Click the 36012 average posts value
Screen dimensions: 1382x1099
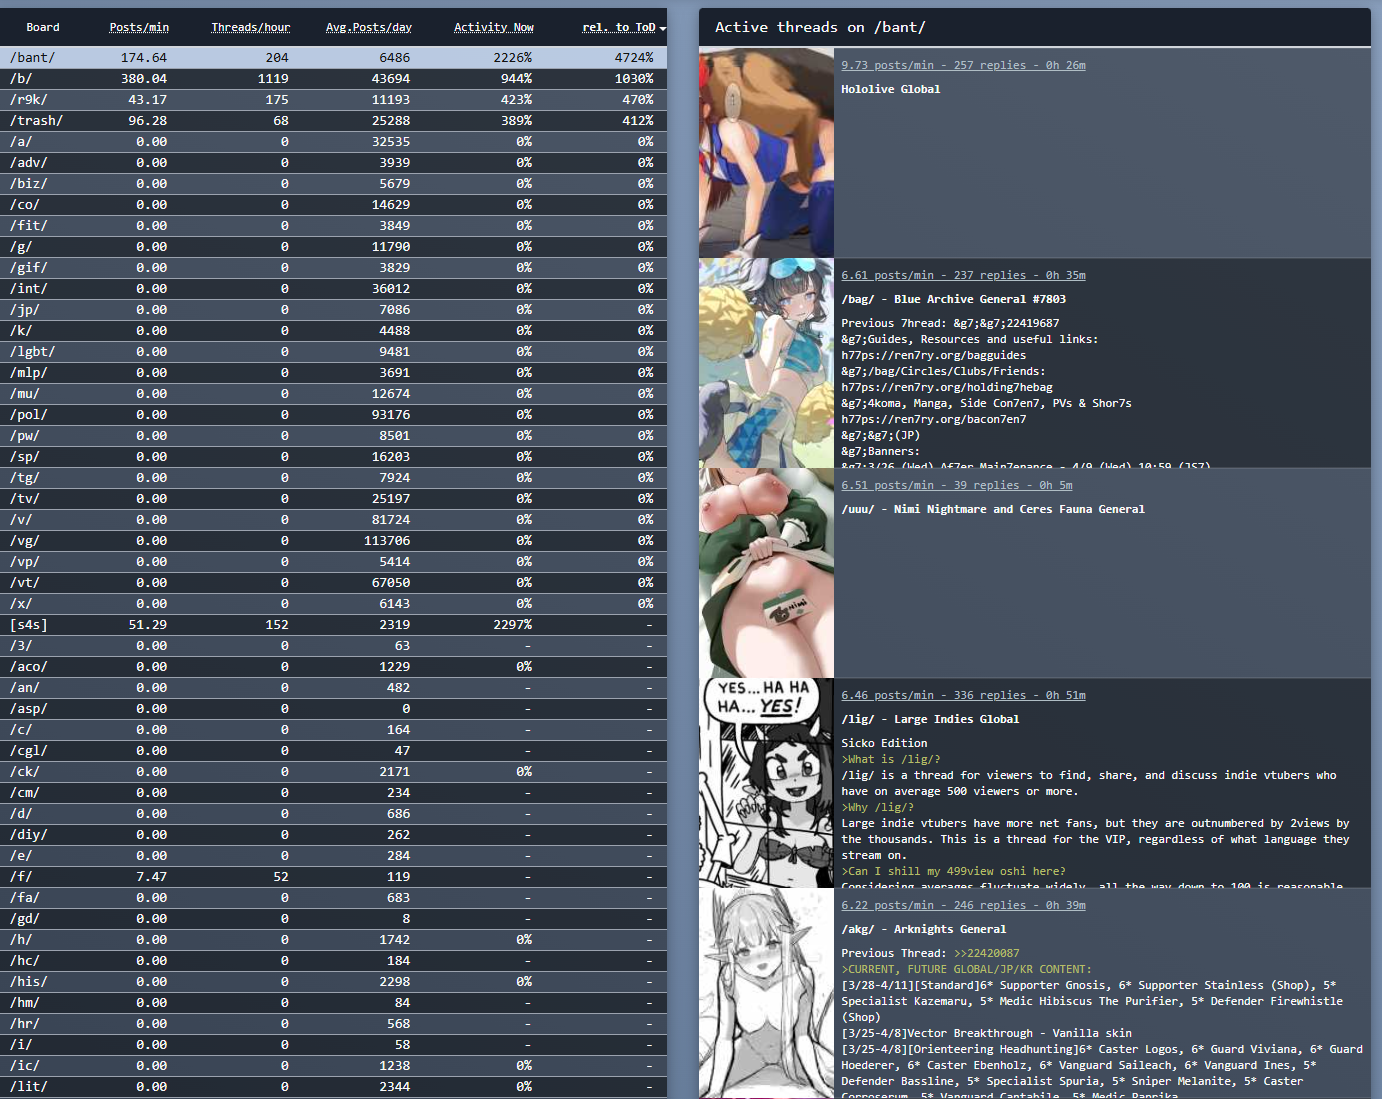pyautogui.click(x=391, y=289)
